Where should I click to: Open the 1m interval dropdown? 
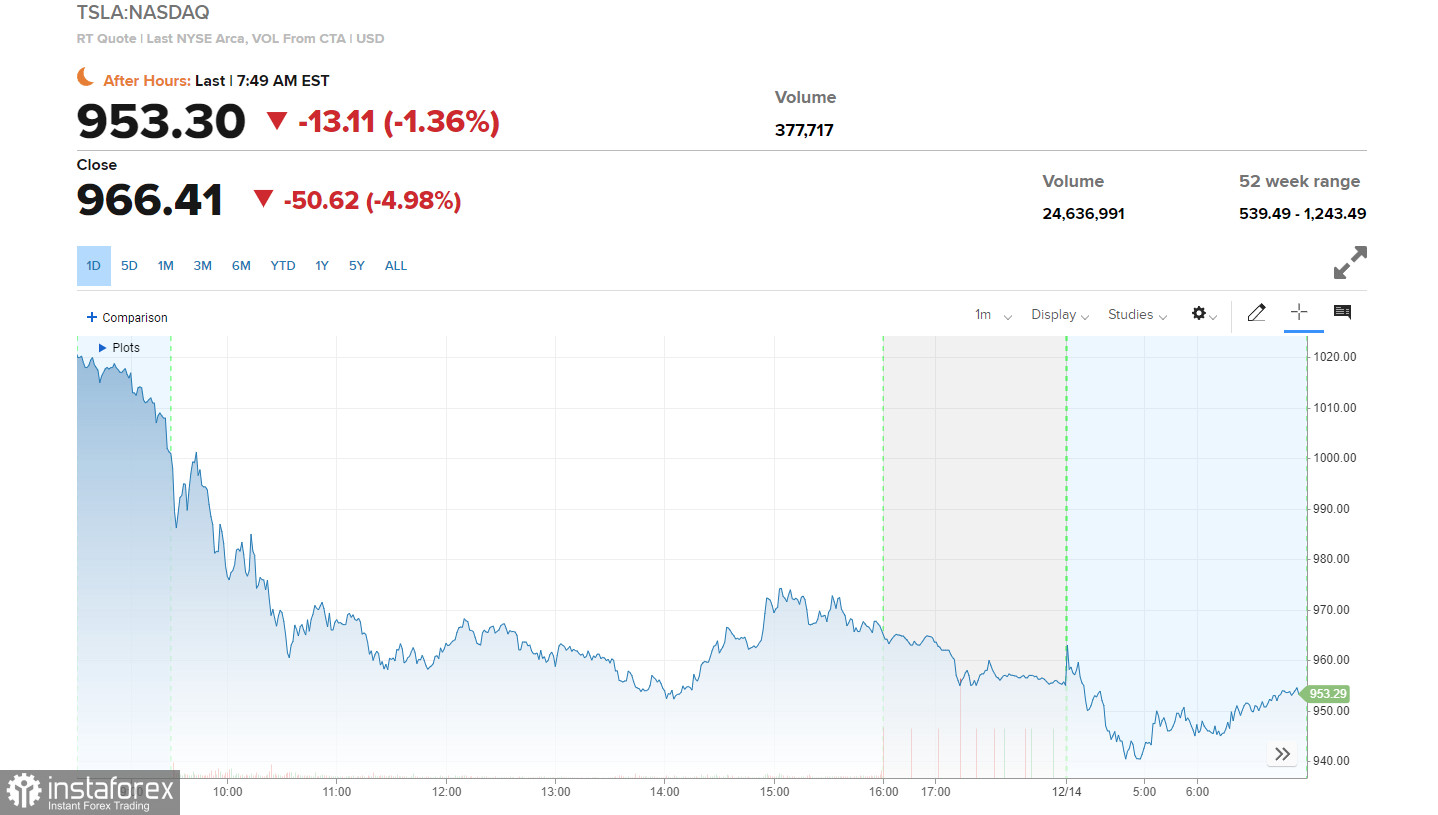[x=993, y=315]
